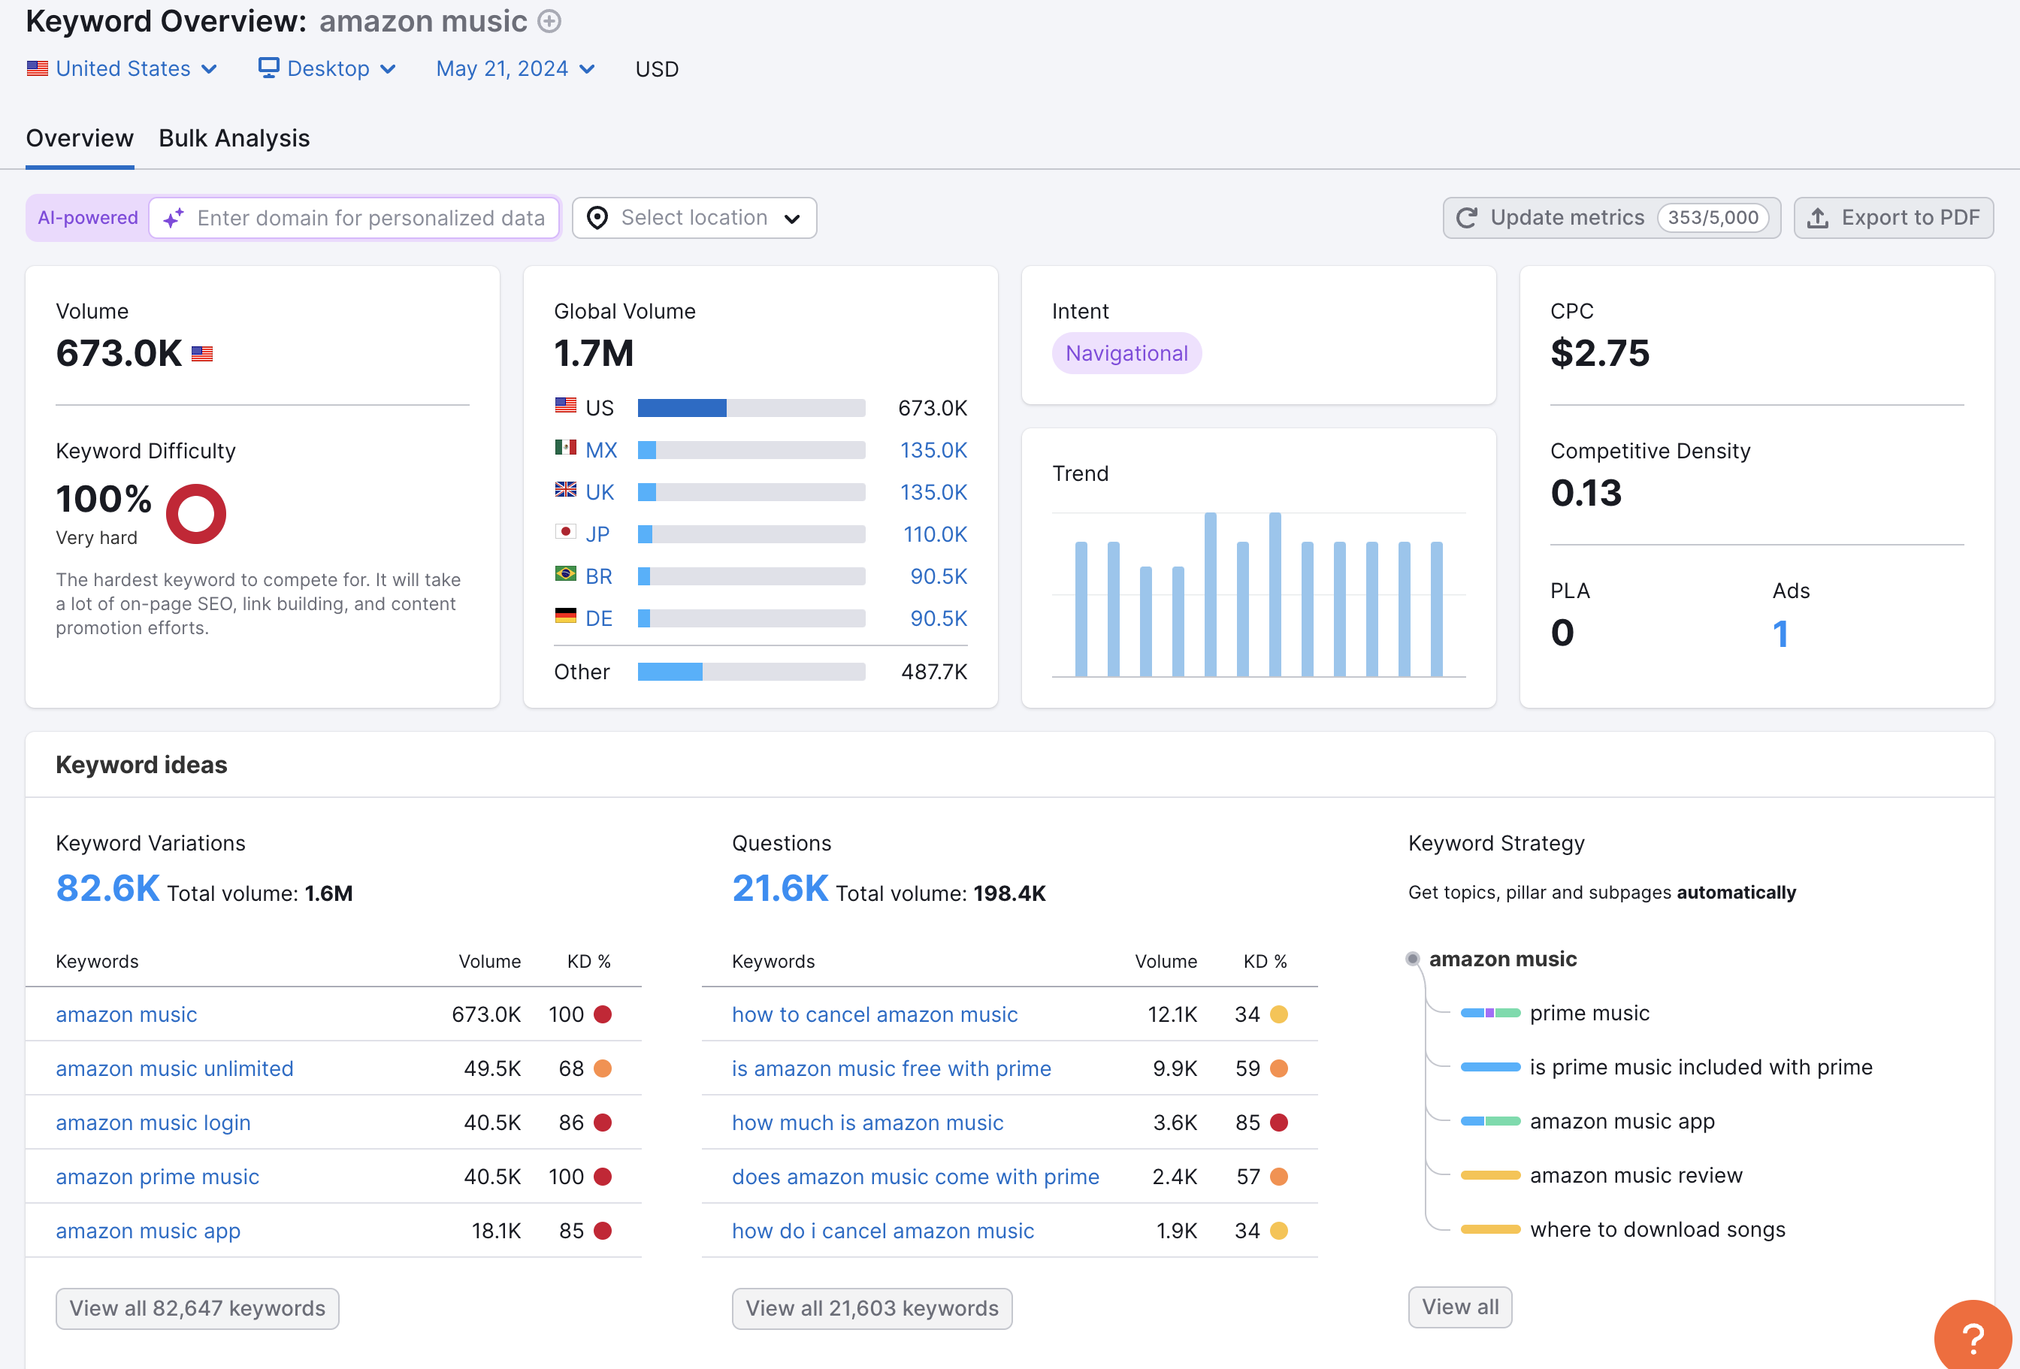Switch to the Bulk Analysis tab
This screenshot has width=2020, height=1369.
click(234, 138)
